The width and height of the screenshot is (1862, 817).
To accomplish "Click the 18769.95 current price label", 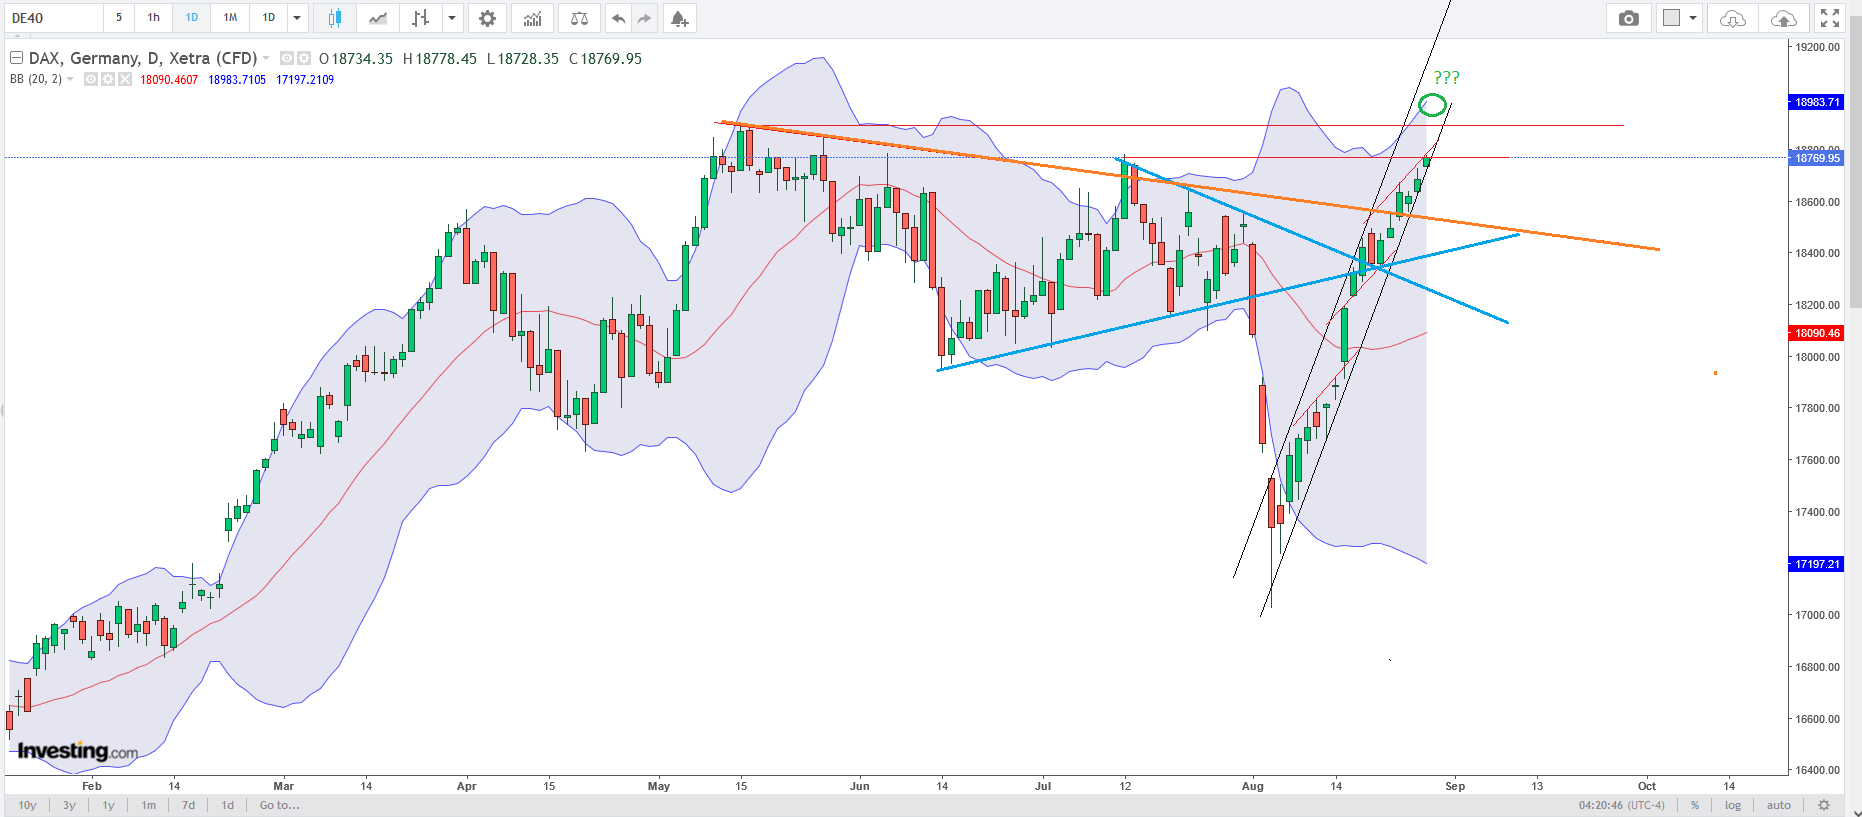I will point(1816,158).
